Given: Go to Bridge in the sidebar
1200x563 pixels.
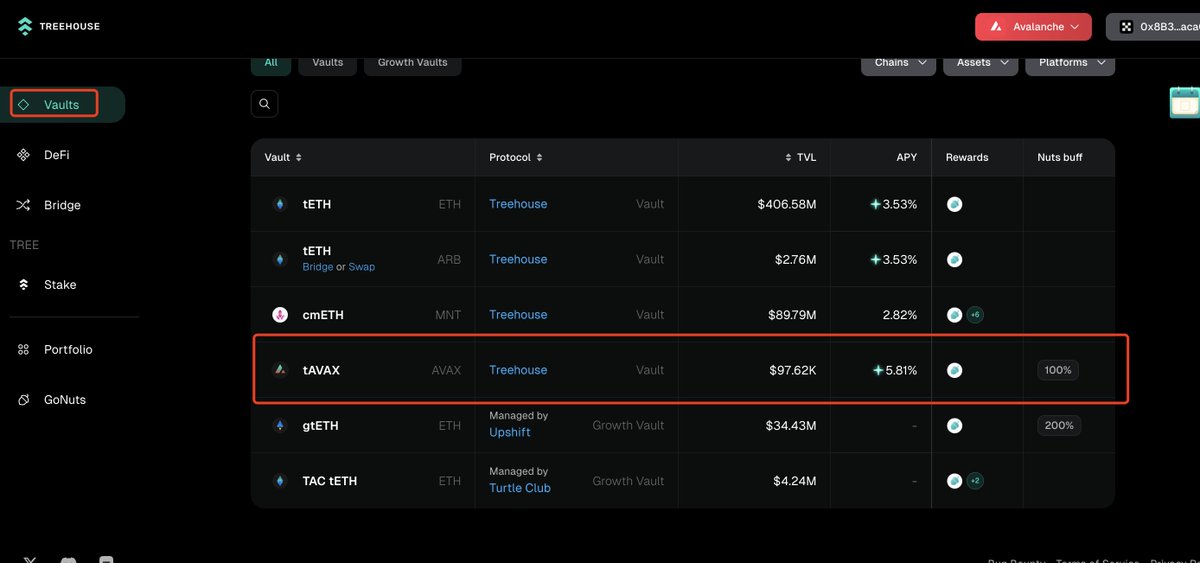Looking at the screenshot, I should 62,205.
